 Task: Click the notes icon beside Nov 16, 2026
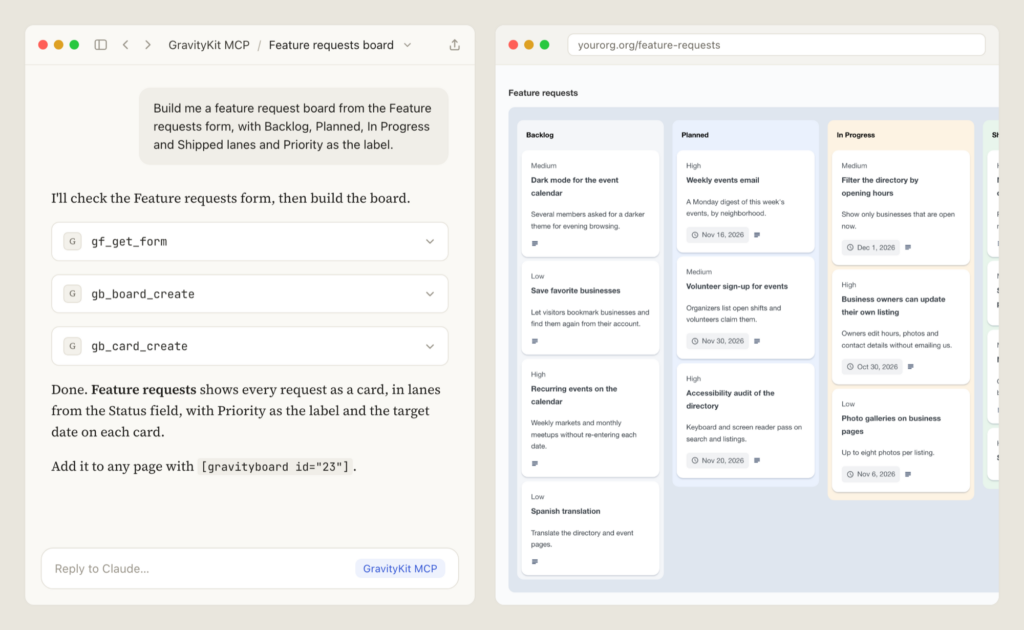click(x=757, y=235)
